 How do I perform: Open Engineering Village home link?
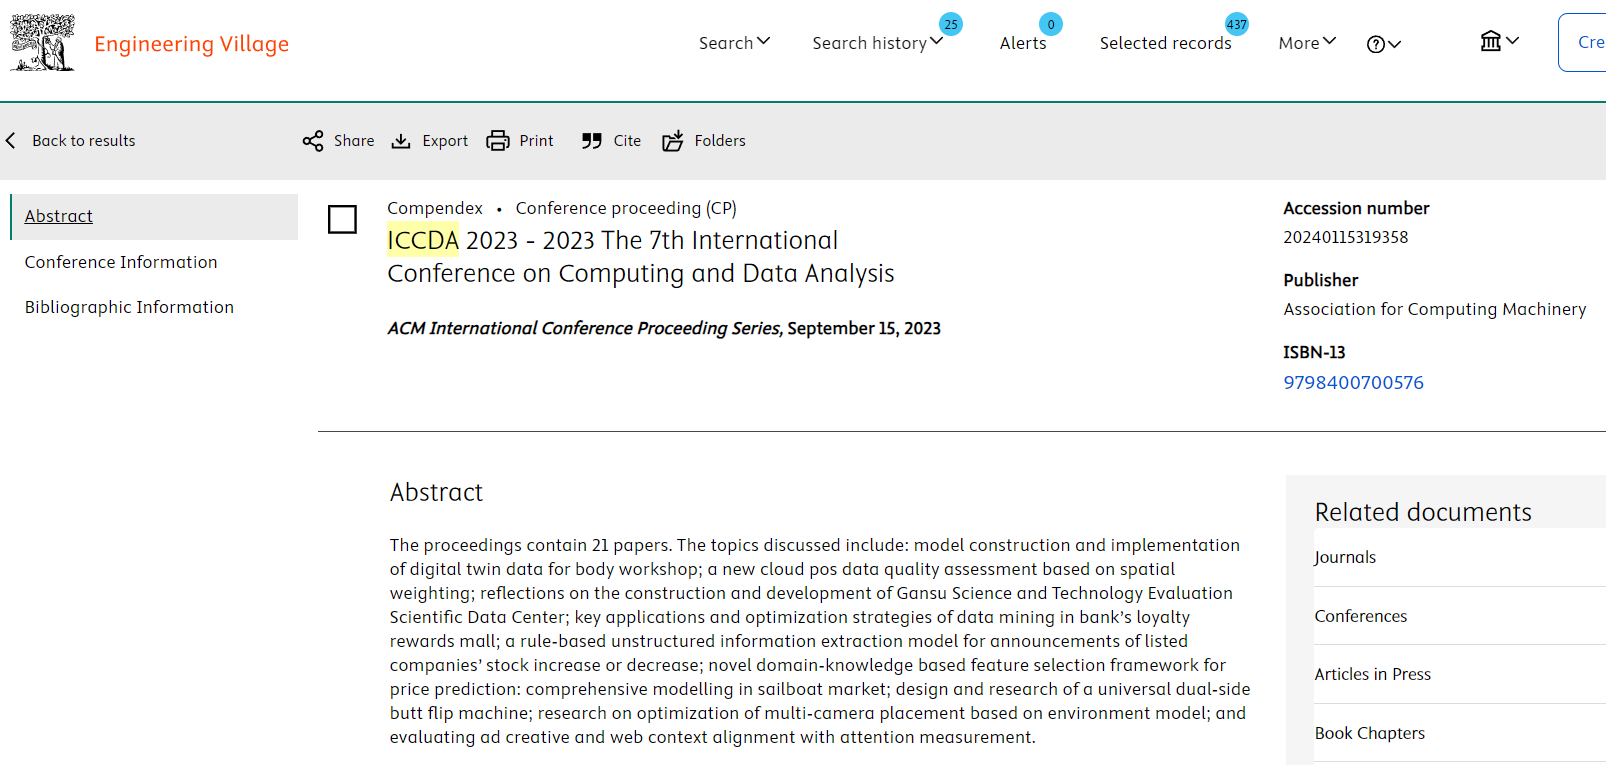click(x=191, y=44)
